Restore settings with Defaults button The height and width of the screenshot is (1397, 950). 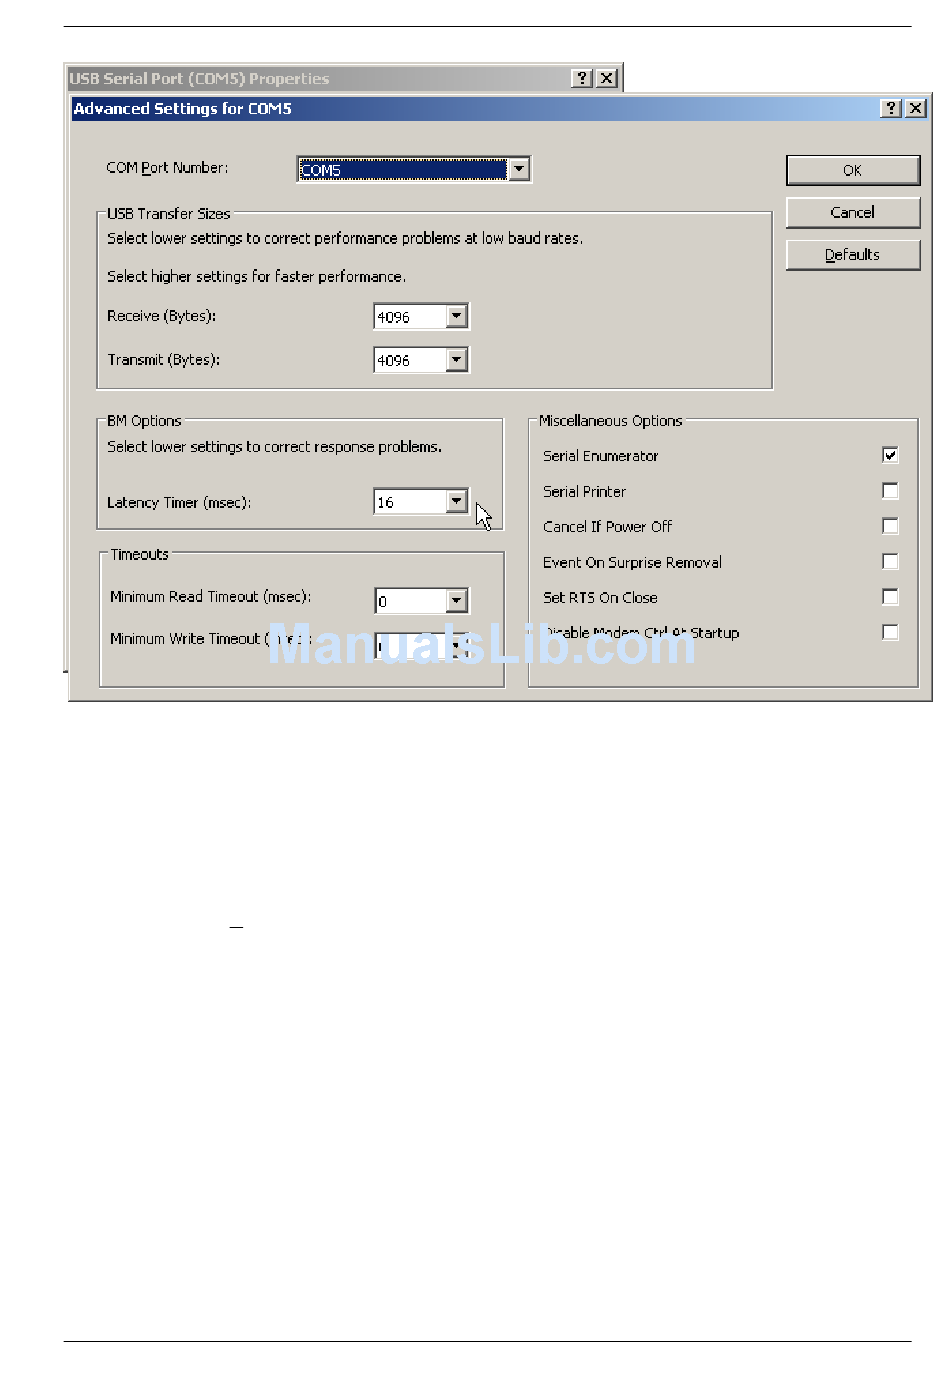[x=852, y=255]
